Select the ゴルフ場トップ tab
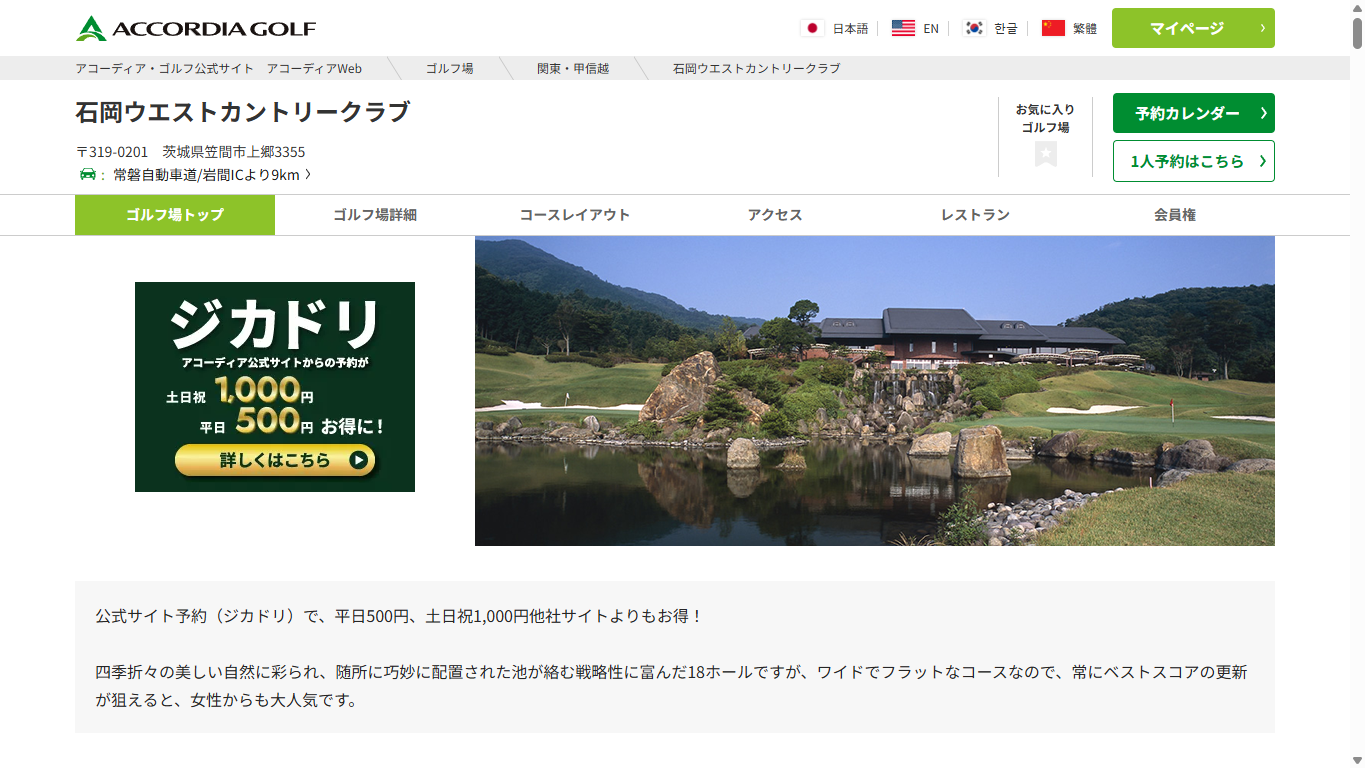Viewport: 1365px width, 768px height. pyautogui.click(x=175, y=215)
